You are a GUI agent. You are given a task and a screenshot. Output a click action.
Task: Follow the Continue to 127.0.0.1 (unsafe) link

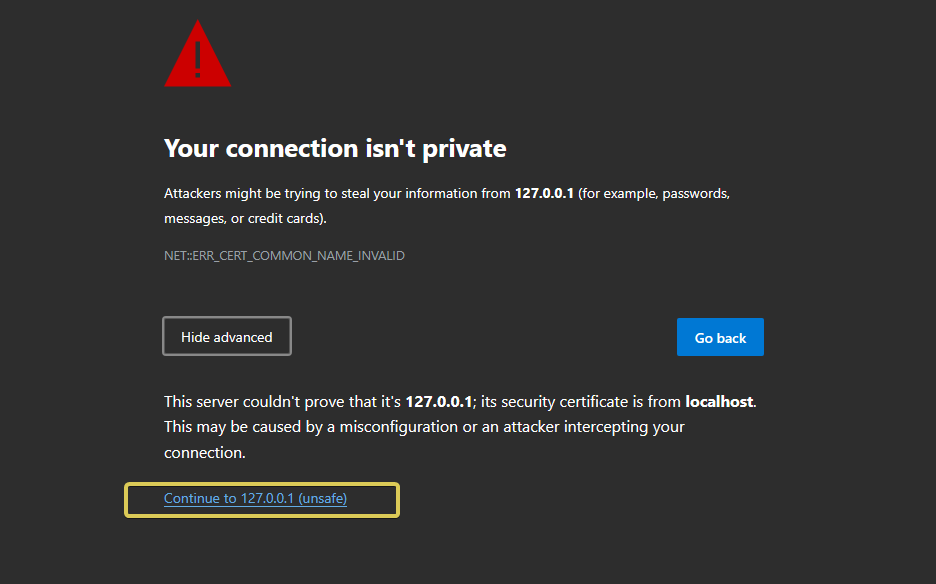255,499
